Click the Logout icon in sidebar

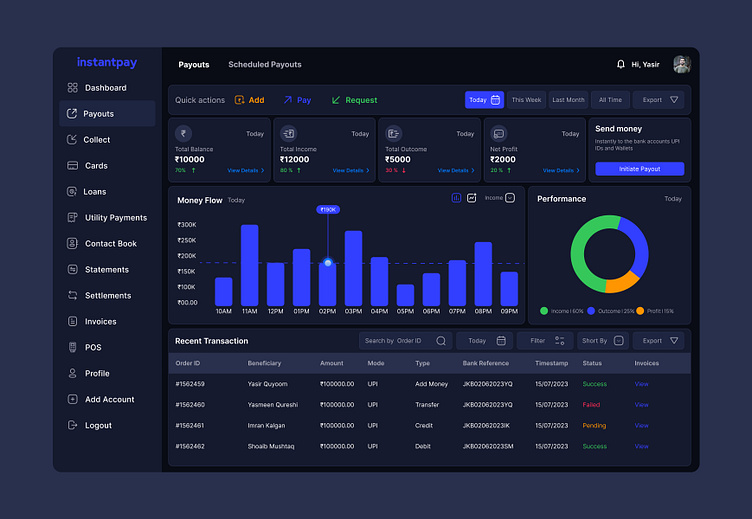pos(72,425)
